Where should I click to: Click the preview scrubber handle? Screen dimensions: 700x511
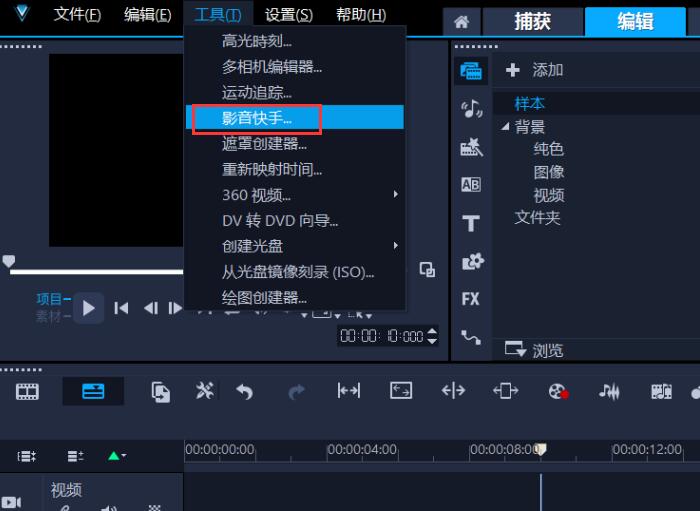point(9,261)
